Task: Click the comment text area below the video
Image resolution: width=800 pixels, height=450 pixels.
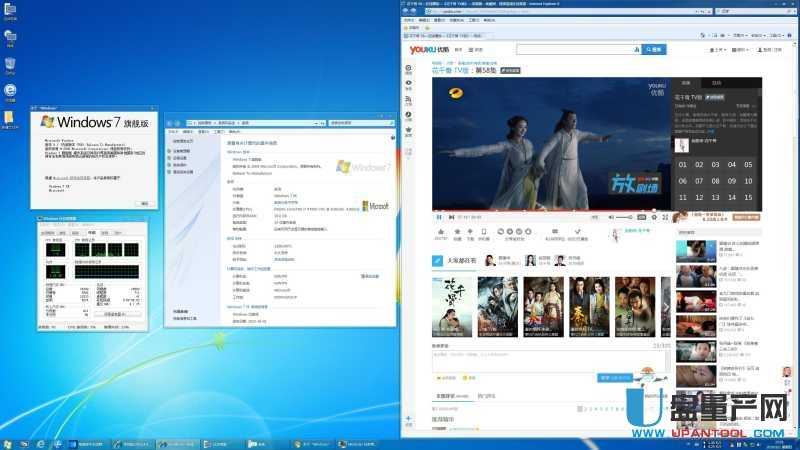Action: pyautogui.click(x=550, y=361)
